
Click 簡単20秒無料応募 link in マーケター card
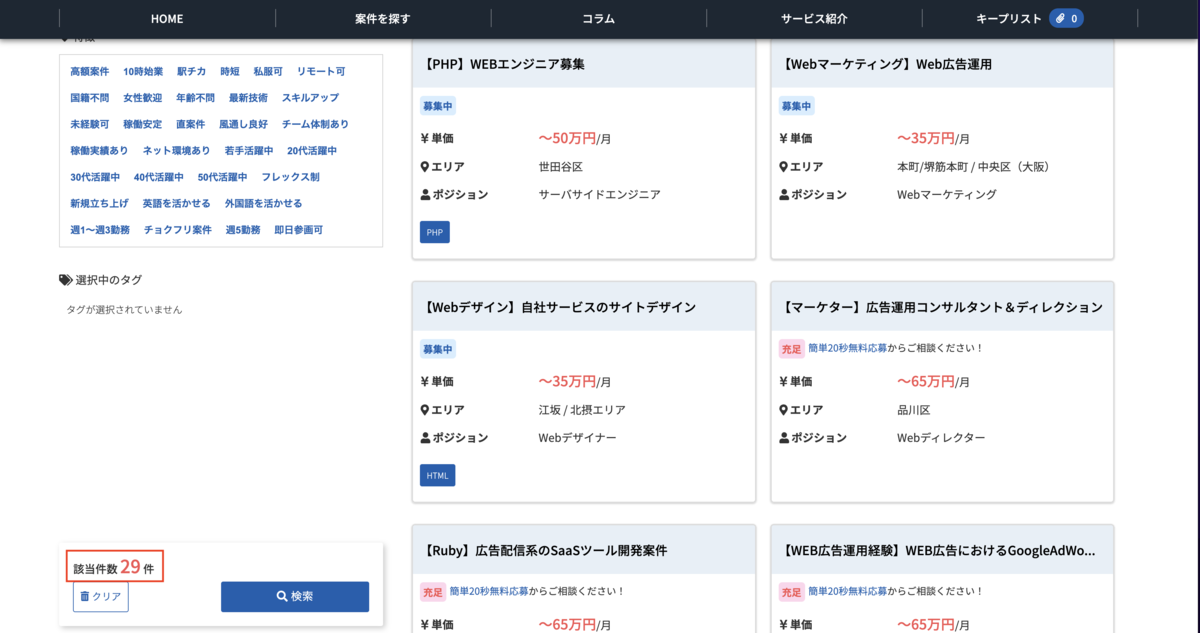[848, 348]
